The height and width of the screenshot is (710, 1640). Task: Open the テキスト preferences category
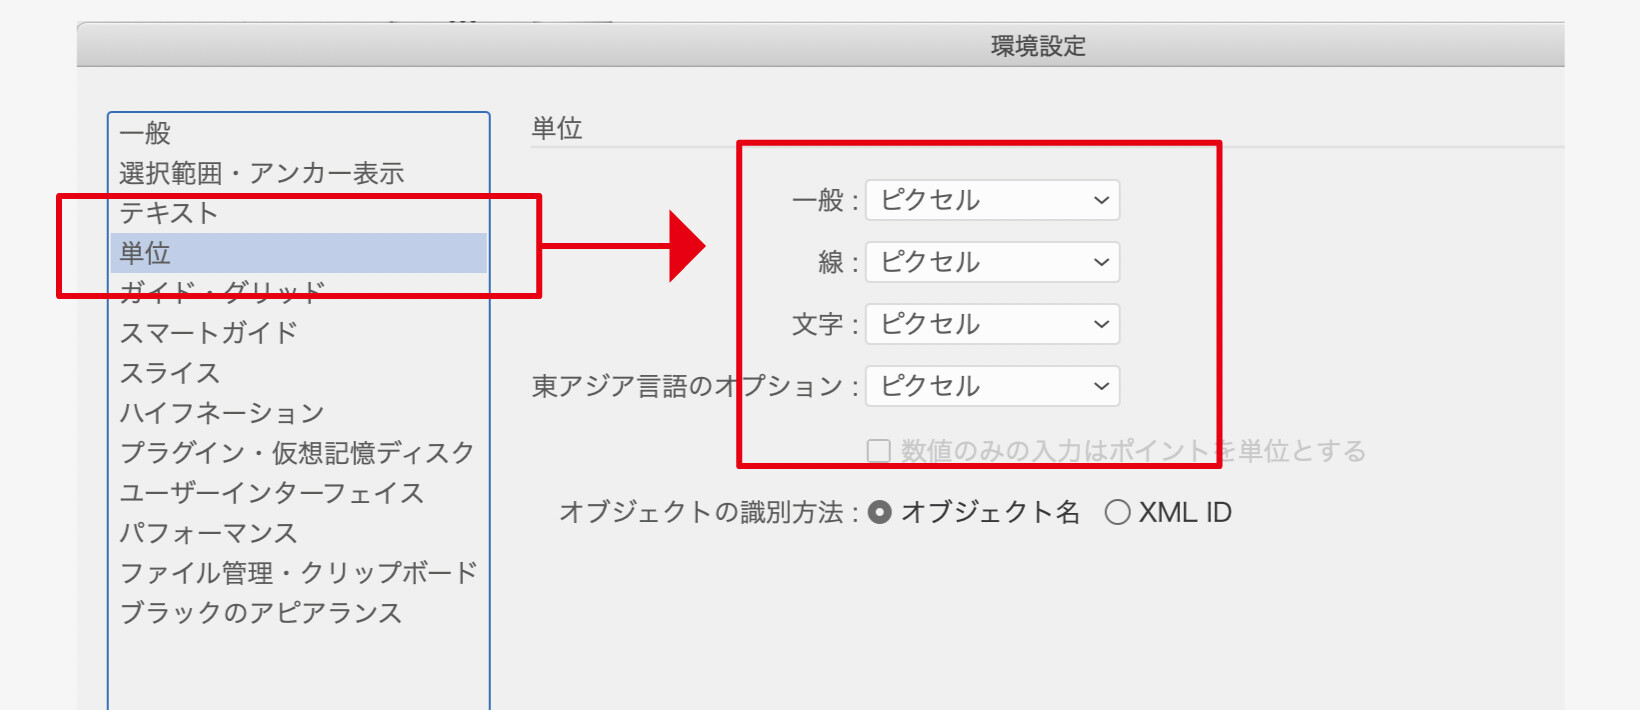(169, 213)
